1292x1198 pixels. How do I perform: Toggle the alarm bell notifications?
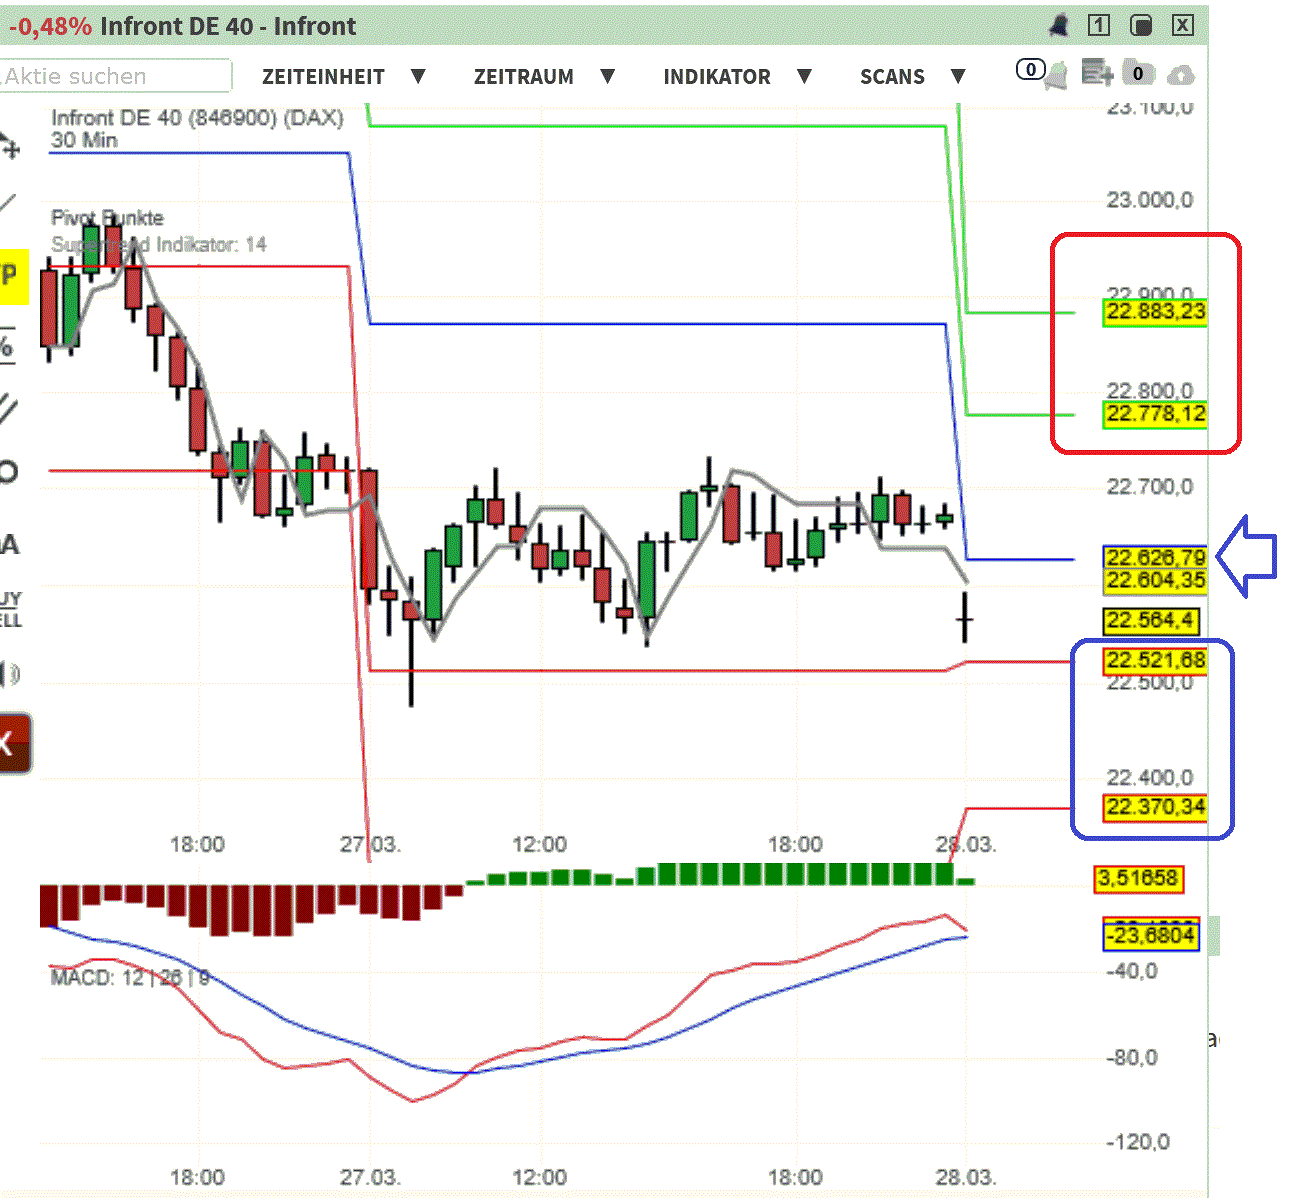1059,25
